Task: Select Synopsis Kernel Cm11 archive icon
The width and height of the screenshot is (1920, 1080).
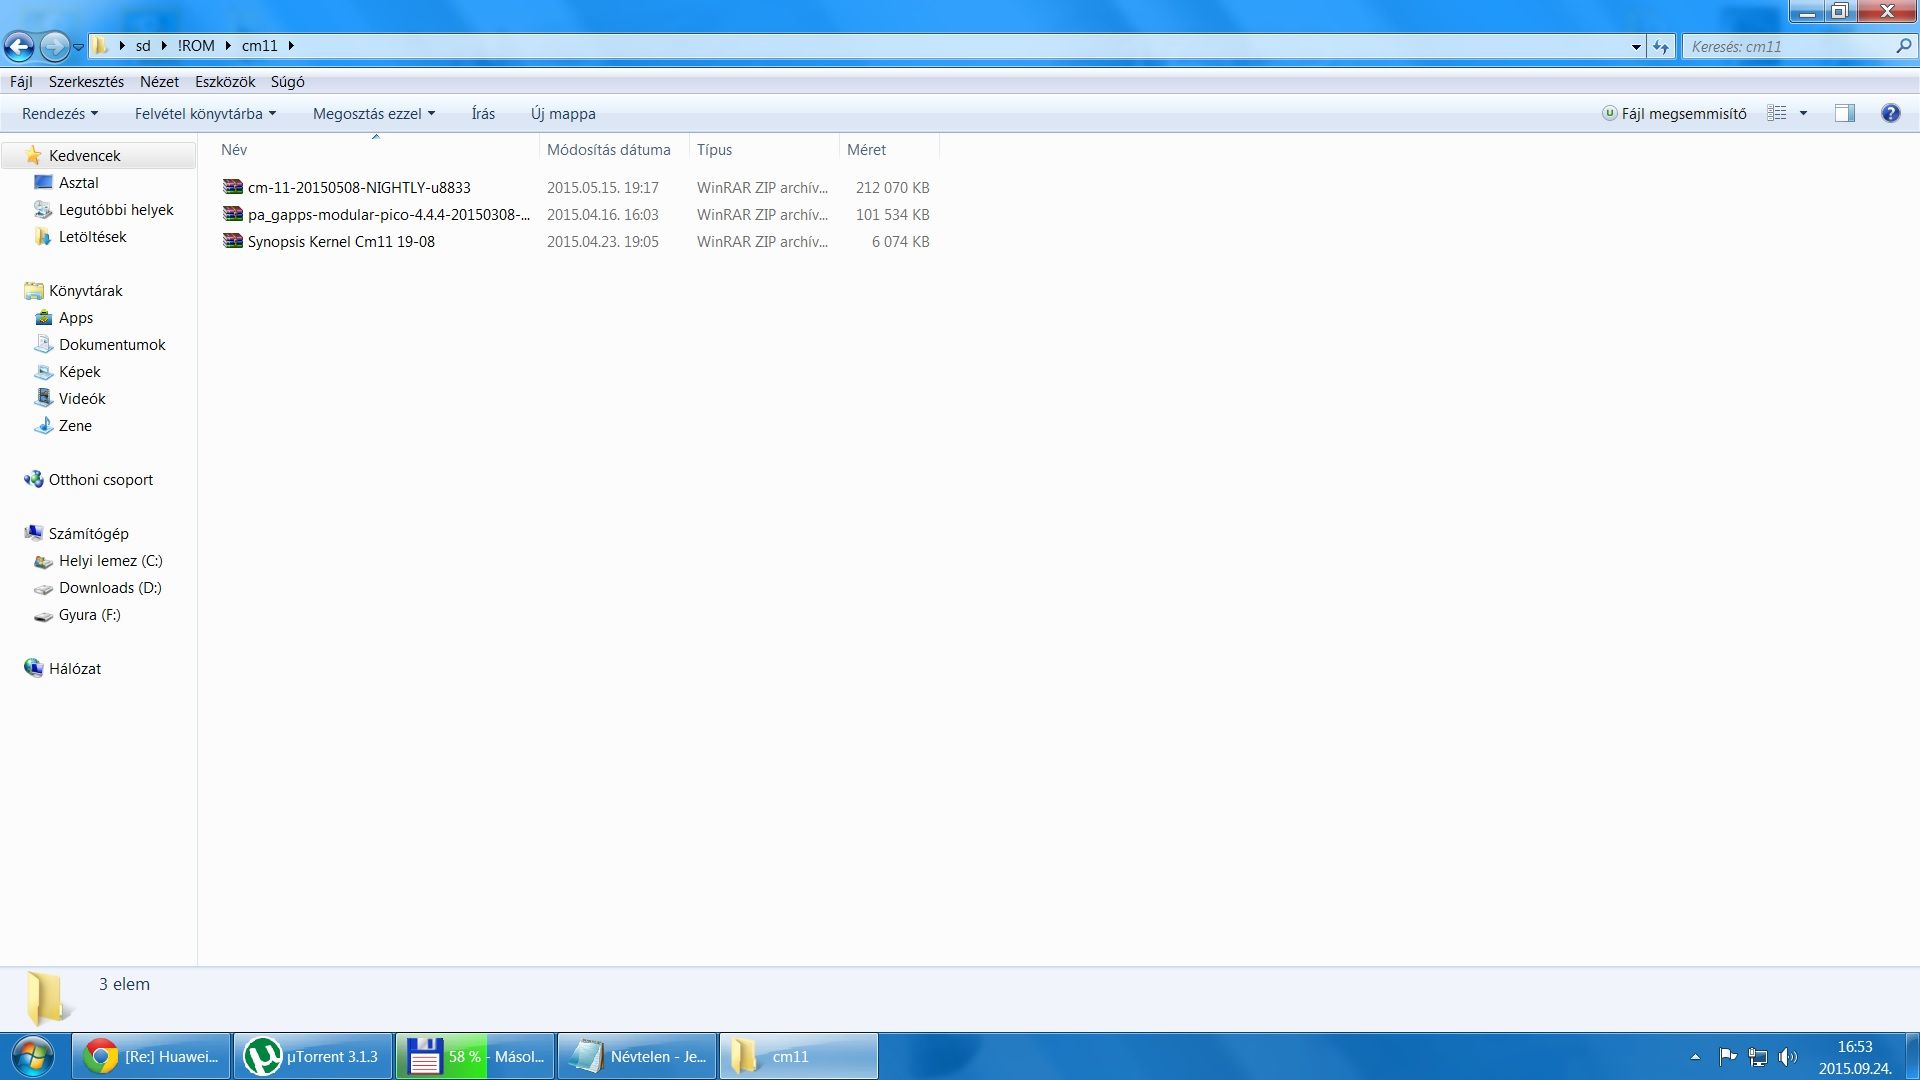Action: click(233, 241)
